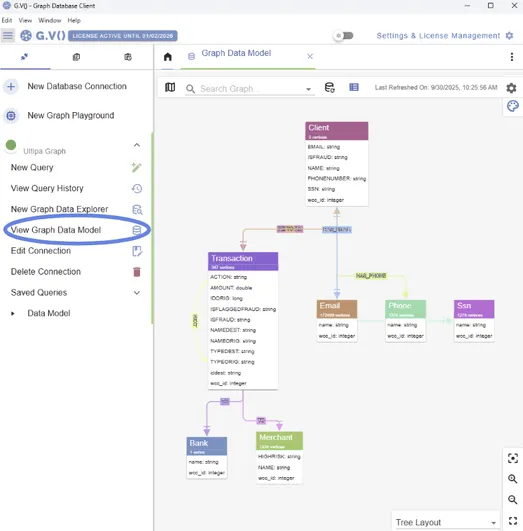Click the center graph focus icon
Screen dimensions: 523x531
(x=512, y=459)
